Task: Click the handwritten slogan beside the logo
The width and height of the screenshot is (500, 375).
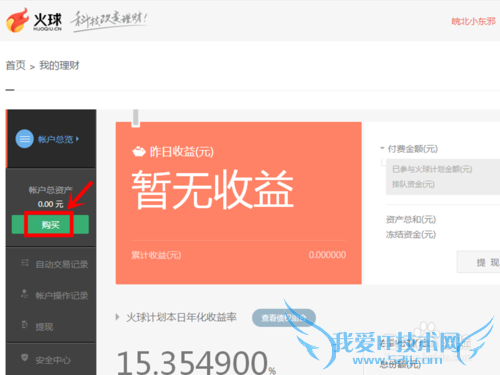Action: (x=109, y=21)
